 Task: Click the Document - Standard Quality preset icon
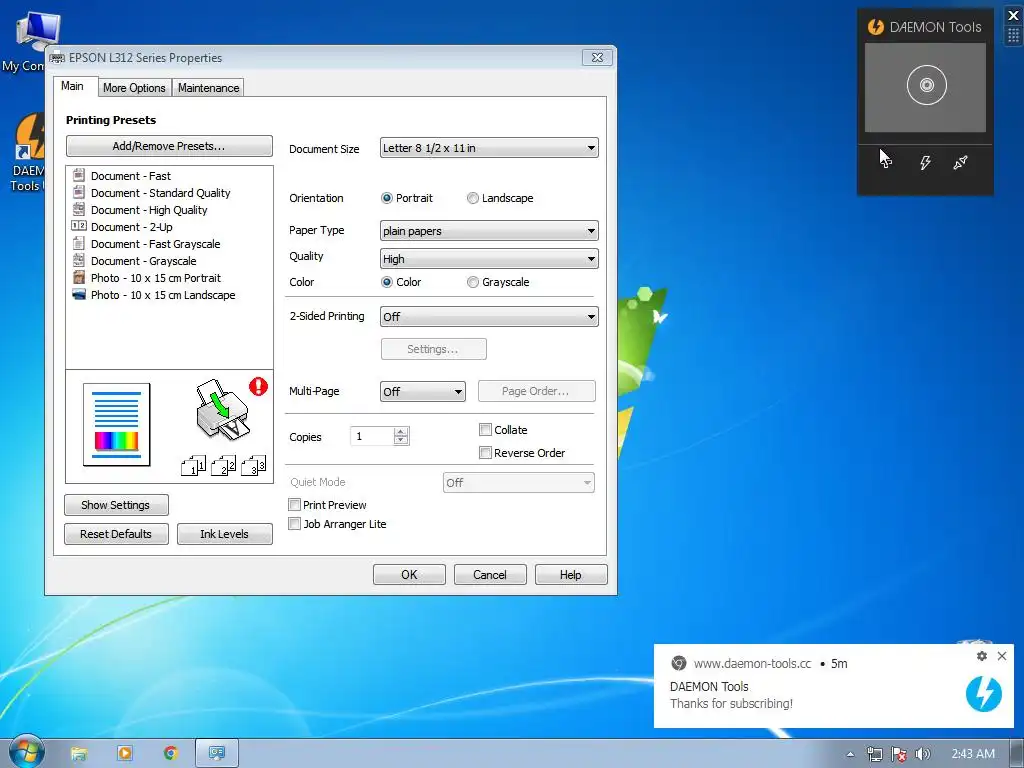[78, 192]
